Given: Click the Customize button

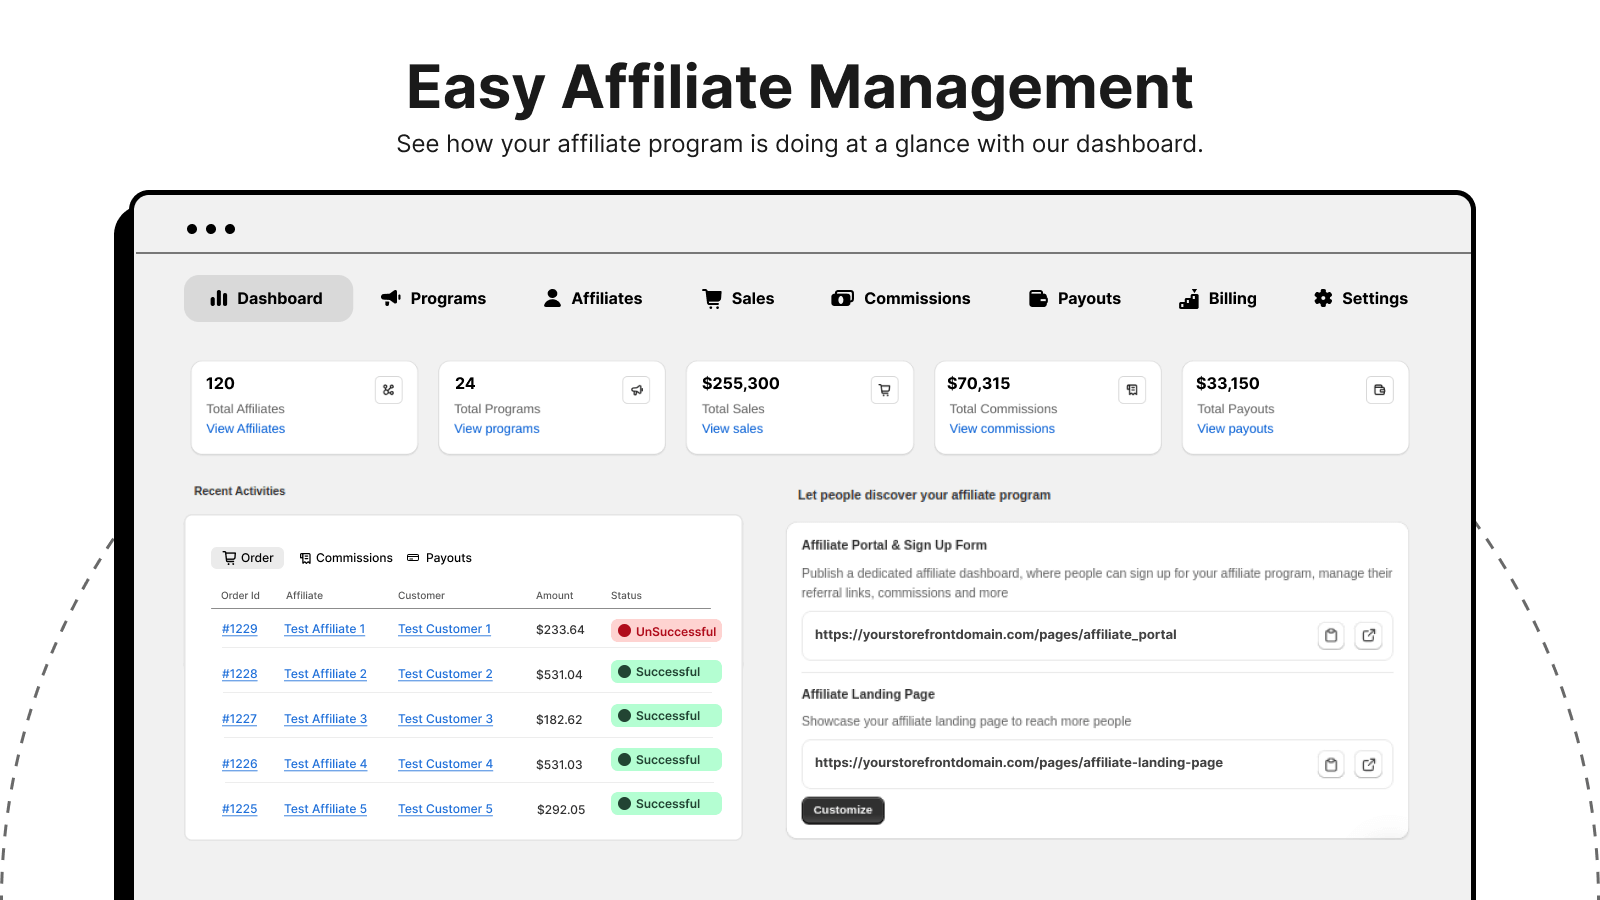Looking at the screenshot, I should (842, 810).
